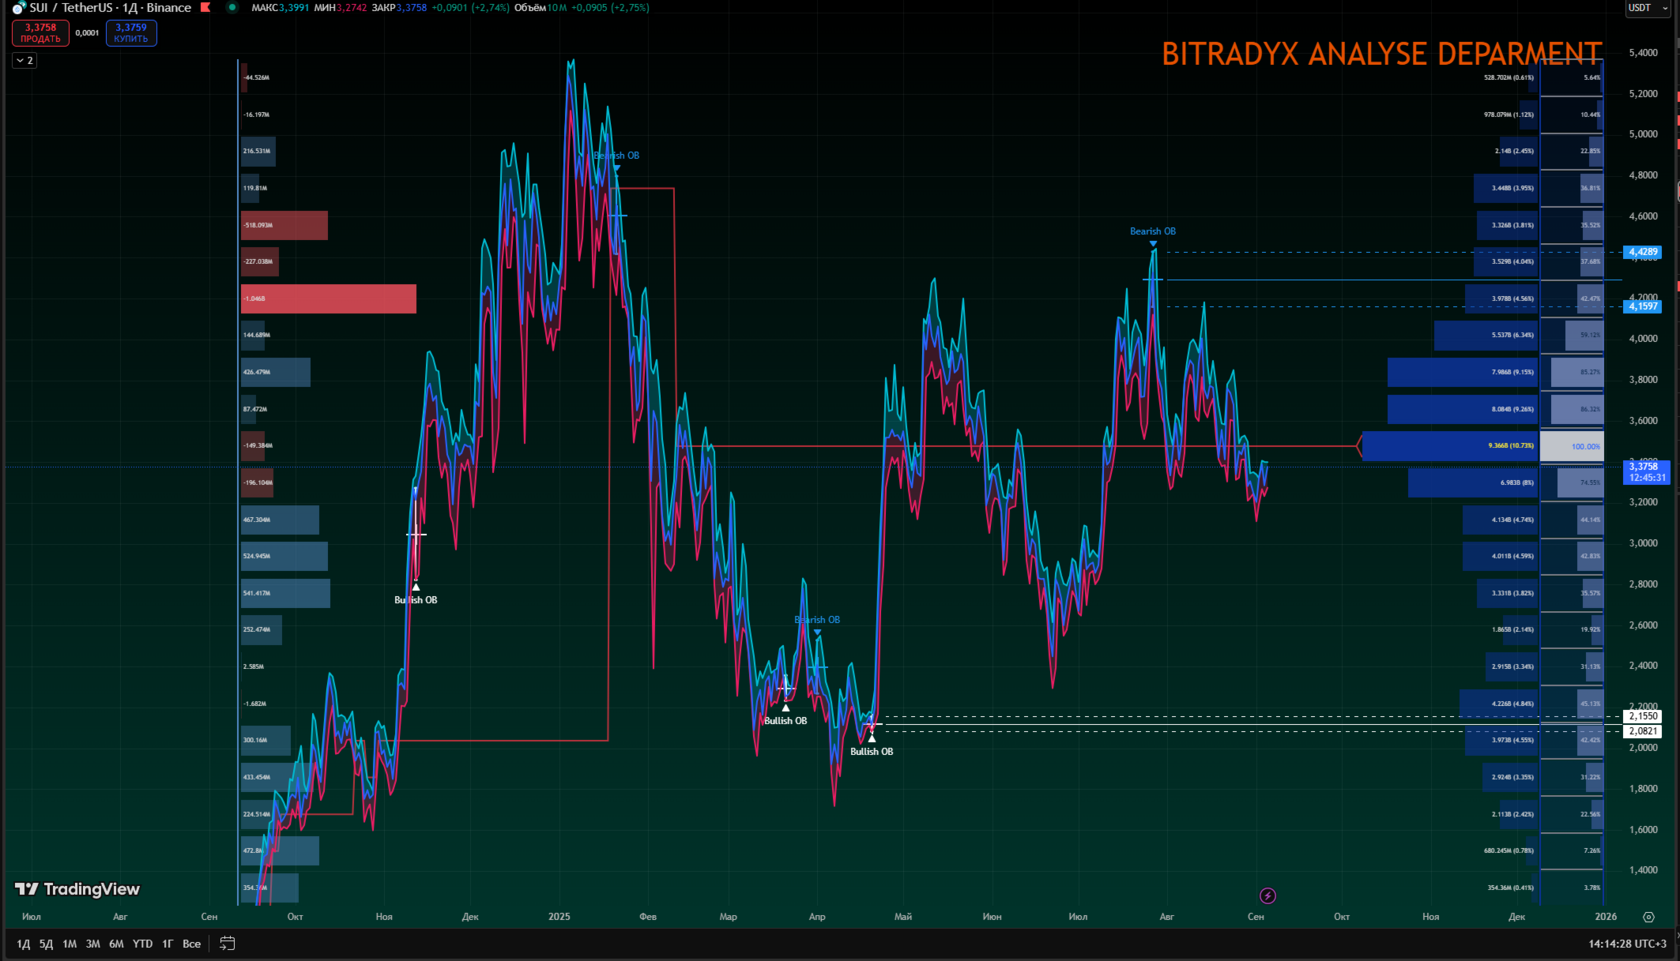Open the USDT currency dropdown
Image resolution: width=1680 pixels, height=961 pixels.
pos(1647,8)
